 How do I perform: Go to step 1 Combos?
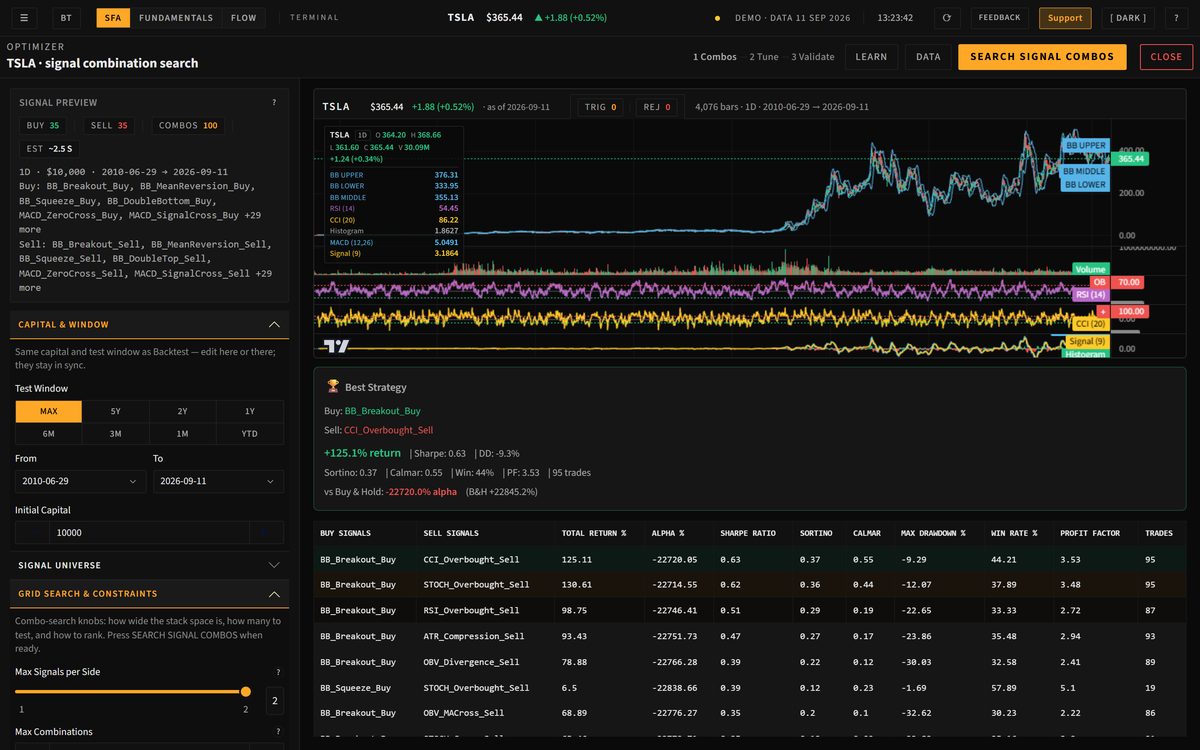(x=715, y=57)
